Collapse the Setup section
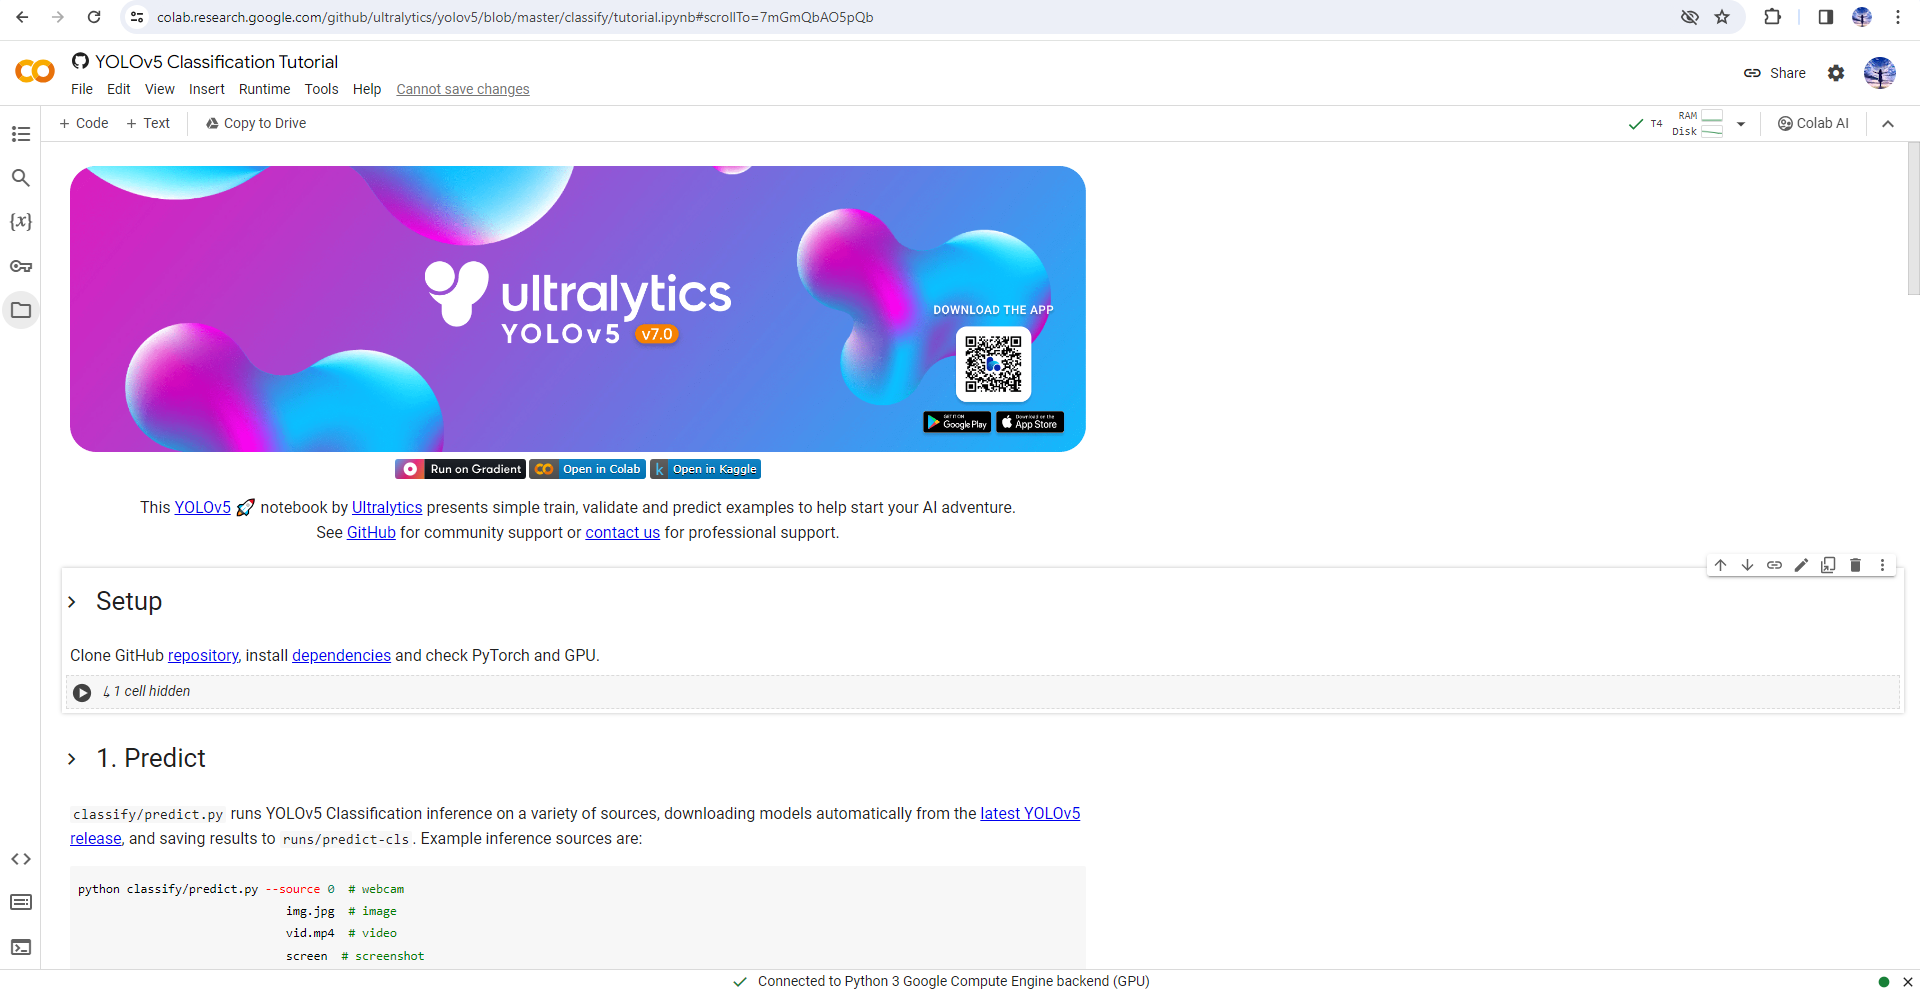1920x993 pixels. 72,602
